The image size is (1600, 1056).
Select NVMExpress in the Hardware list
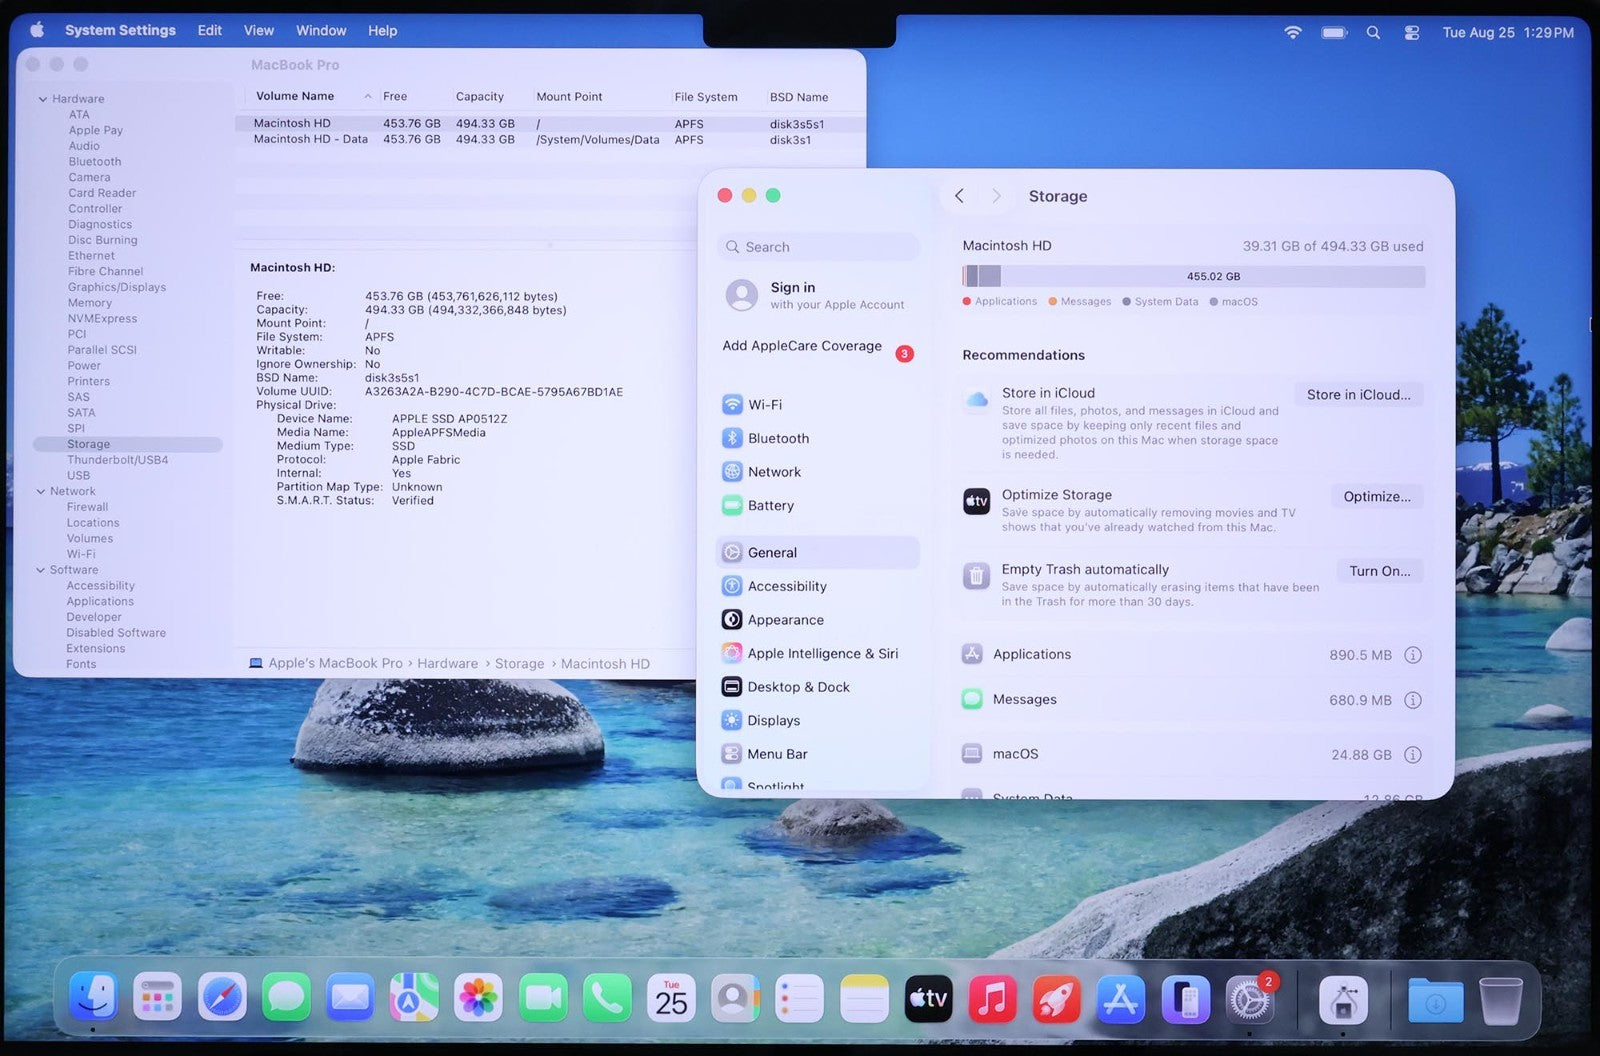click(x=102, y=319)
